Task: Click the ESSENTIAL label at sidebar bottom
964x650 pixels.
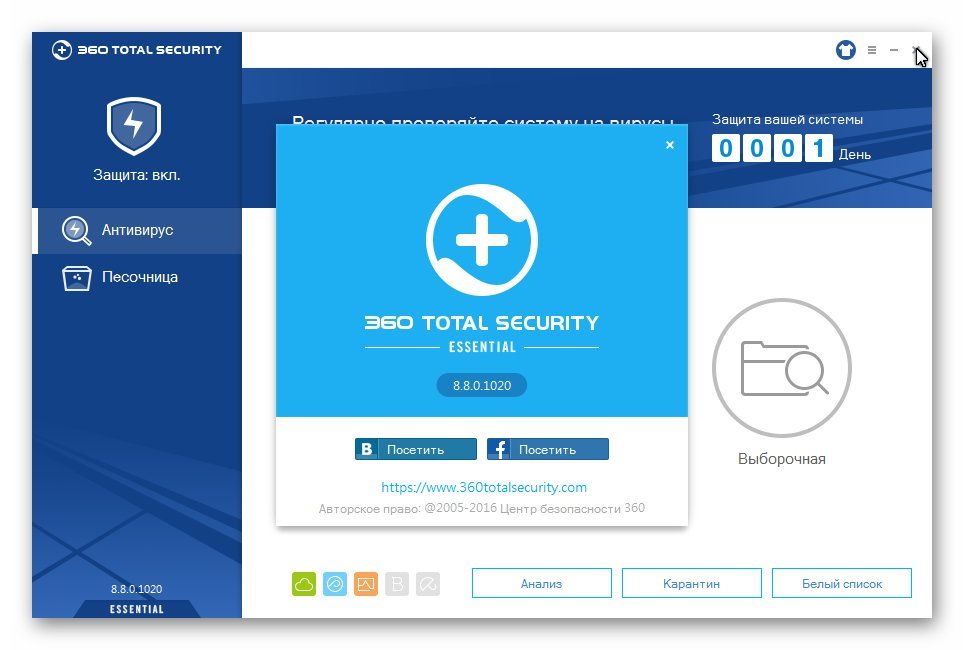Action: [x=136, y=609]
